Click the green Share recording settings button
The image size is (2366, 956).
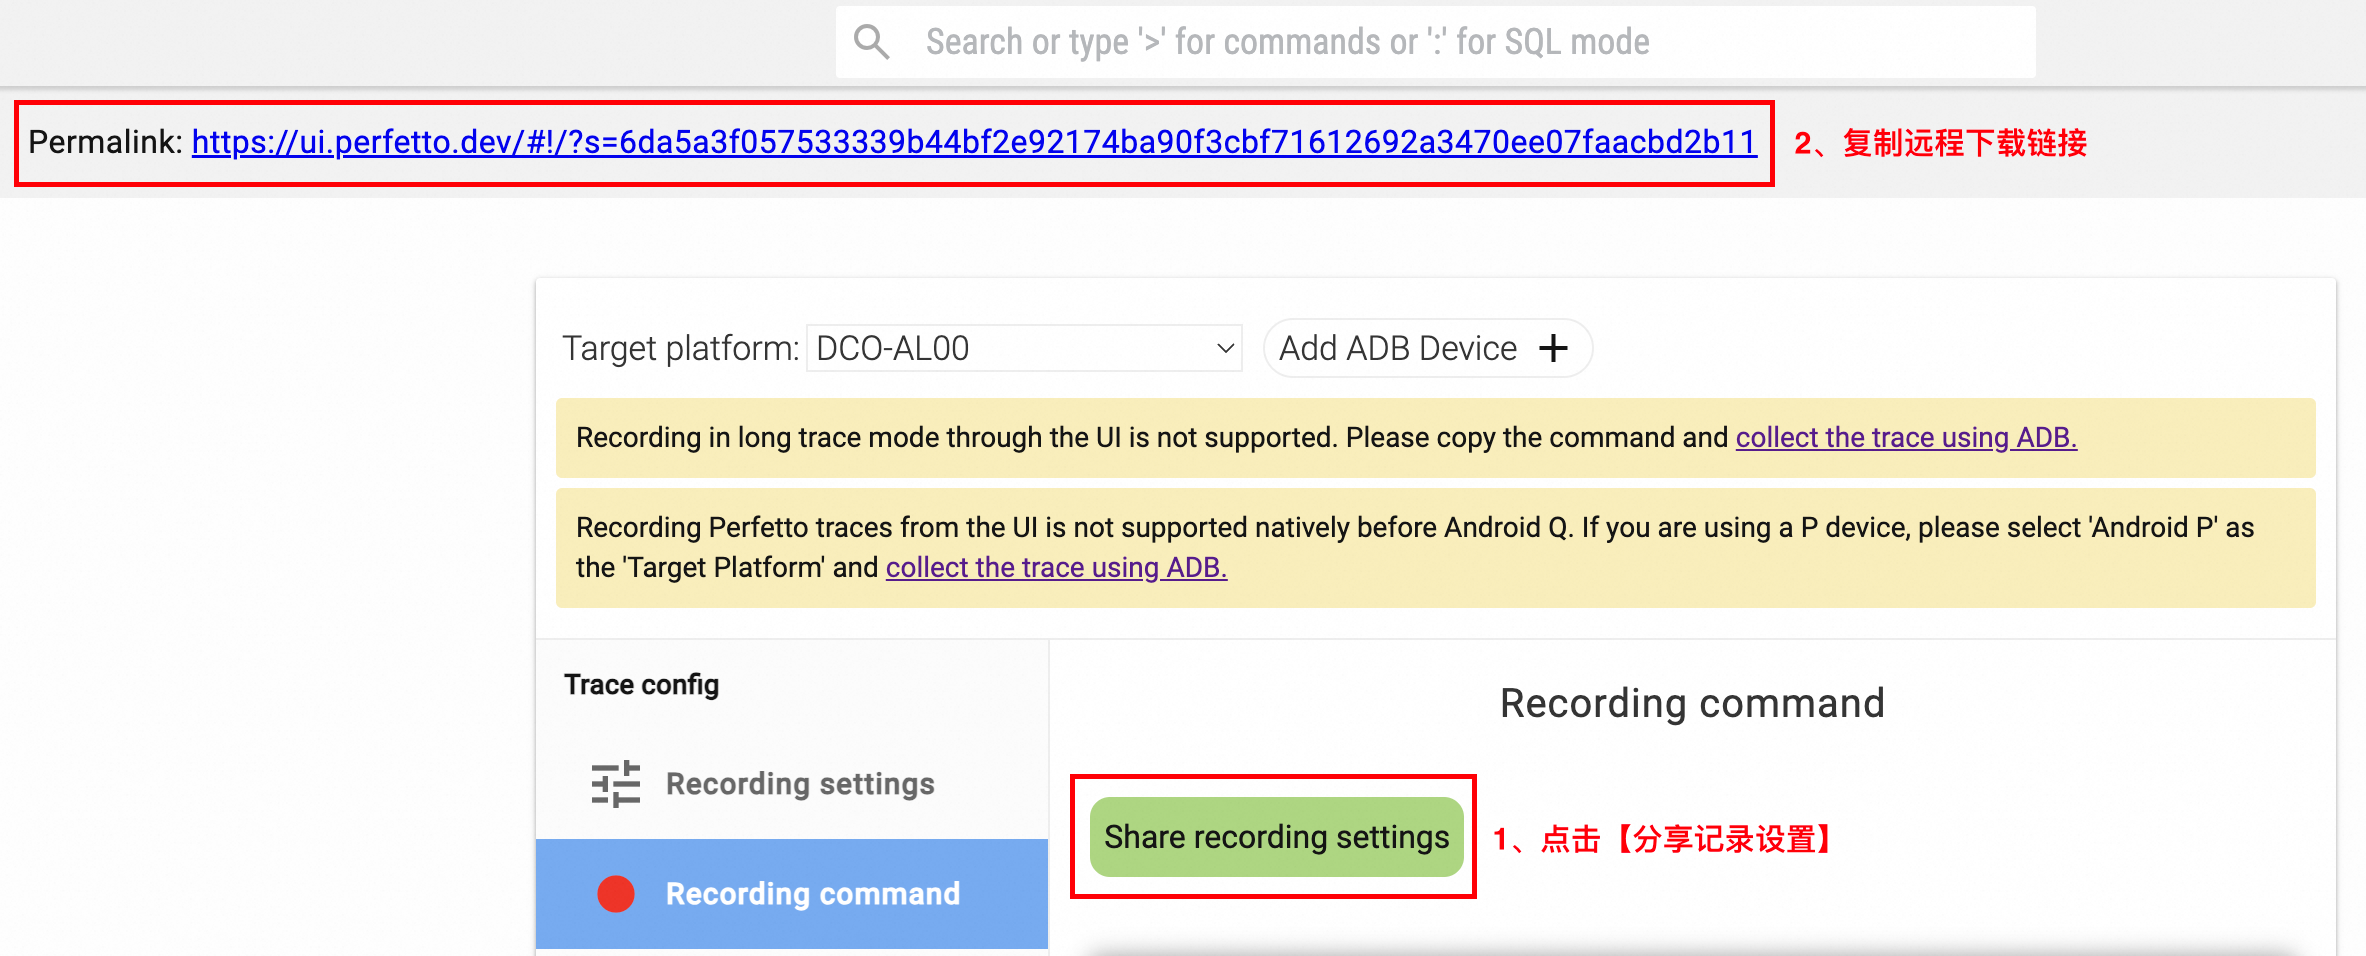tap(1276, 837)
